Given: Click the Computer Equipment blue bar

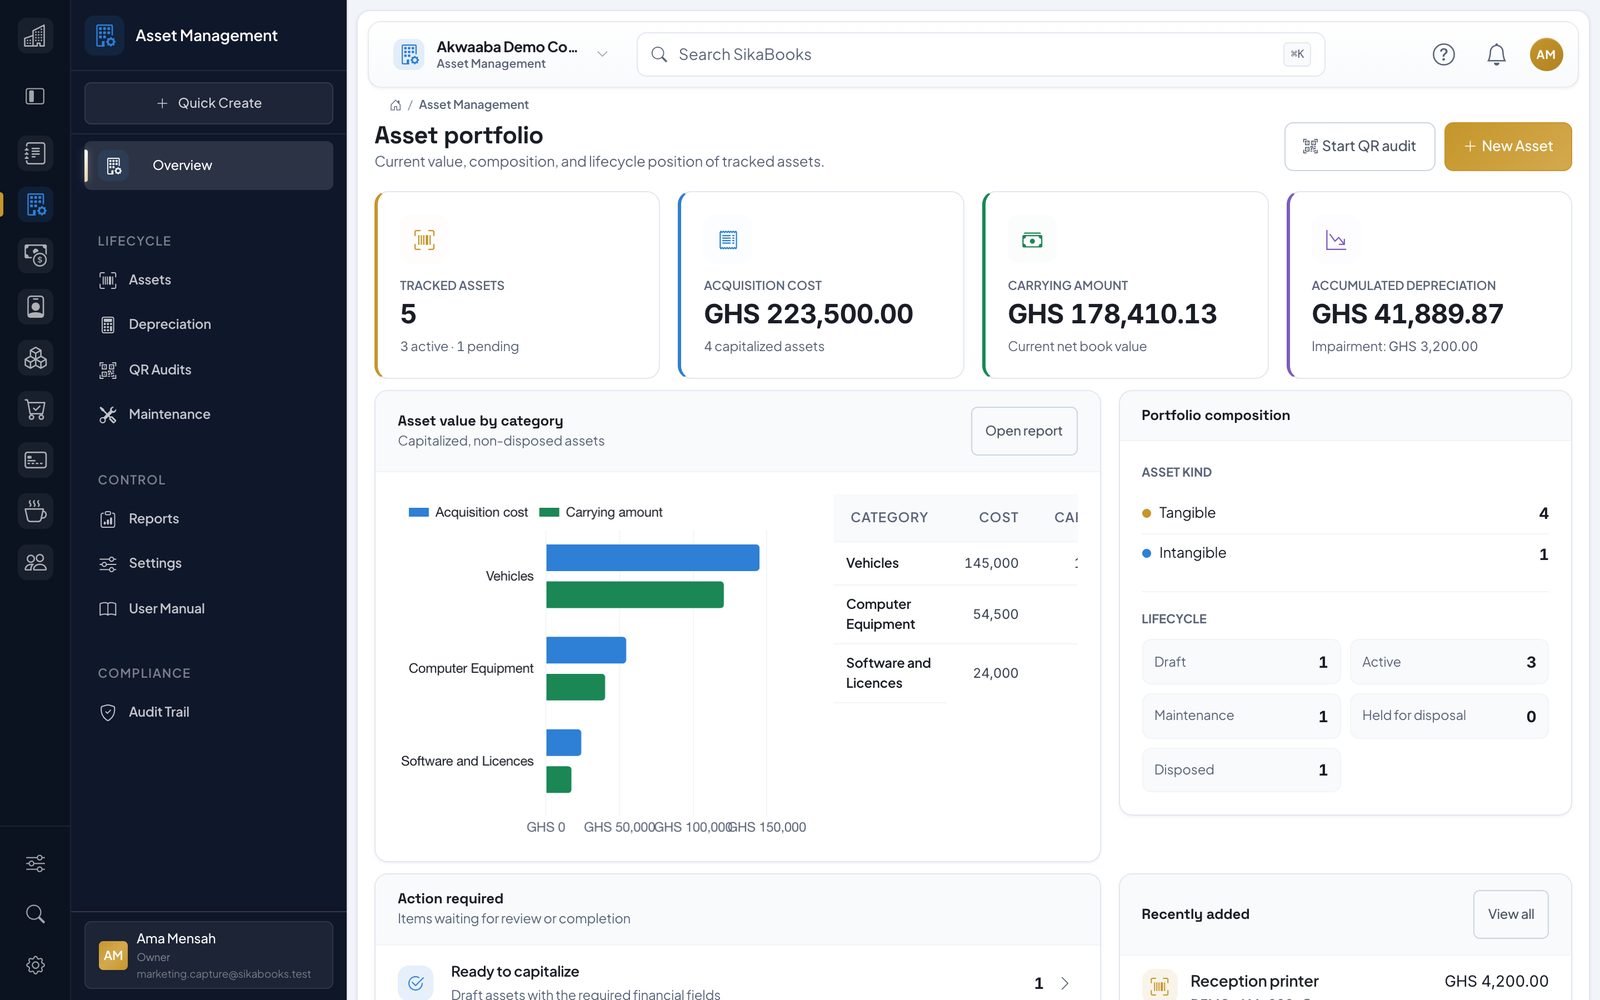Looking at the screenshot, I should point(586,650).
